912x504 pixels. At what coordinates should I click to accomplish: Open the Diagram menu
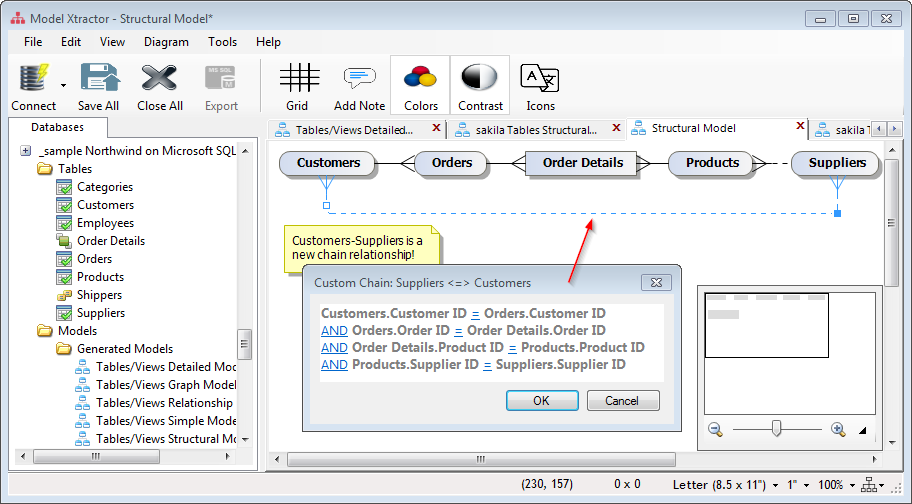(x=166, y=42)
